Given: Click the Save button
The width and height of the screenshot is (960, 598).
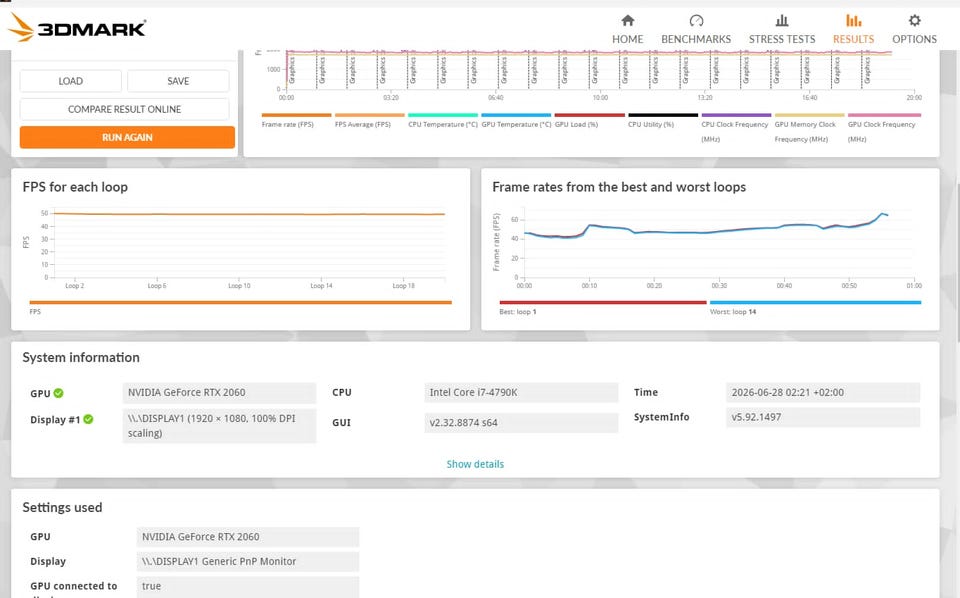Looking at the screenshot, I should tap(178, 81).
